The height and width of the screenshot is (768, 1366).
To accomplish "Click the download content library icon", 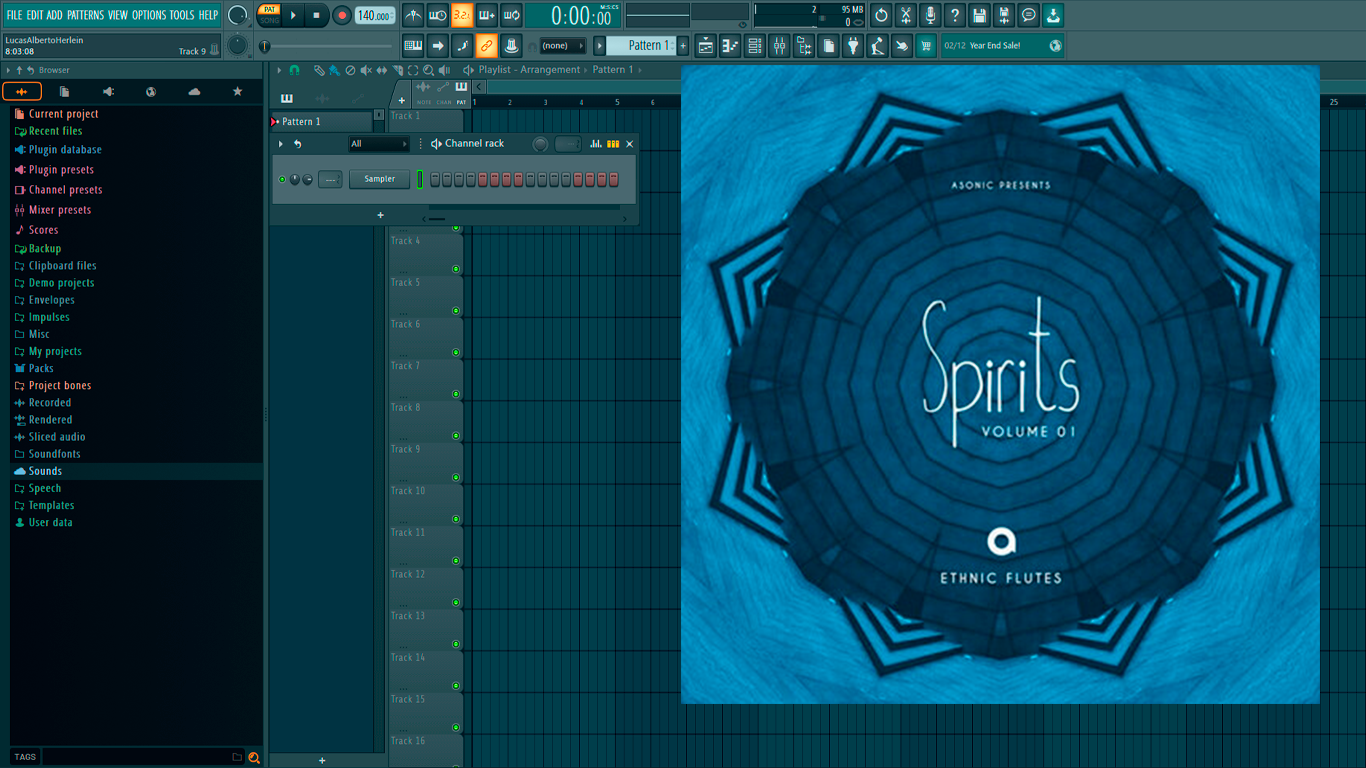I will [1053, 15].
